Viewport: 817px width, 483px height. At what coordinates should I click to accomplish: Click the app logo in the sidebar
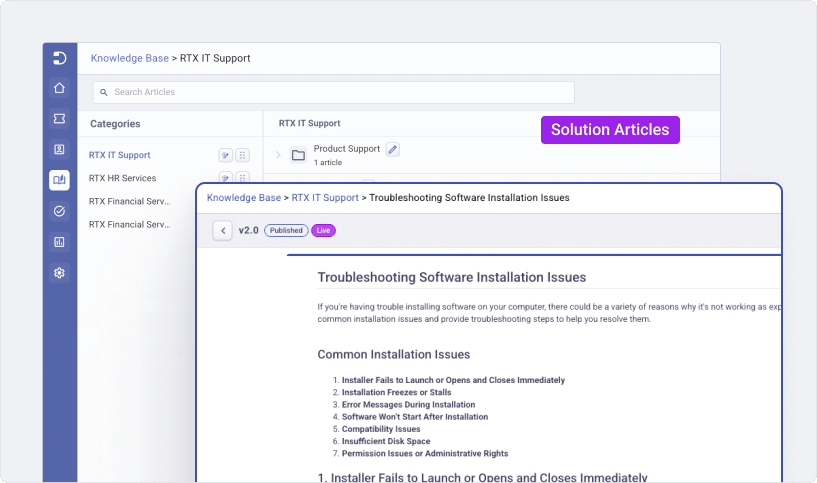pyautogui.click(x=59, y=58)
